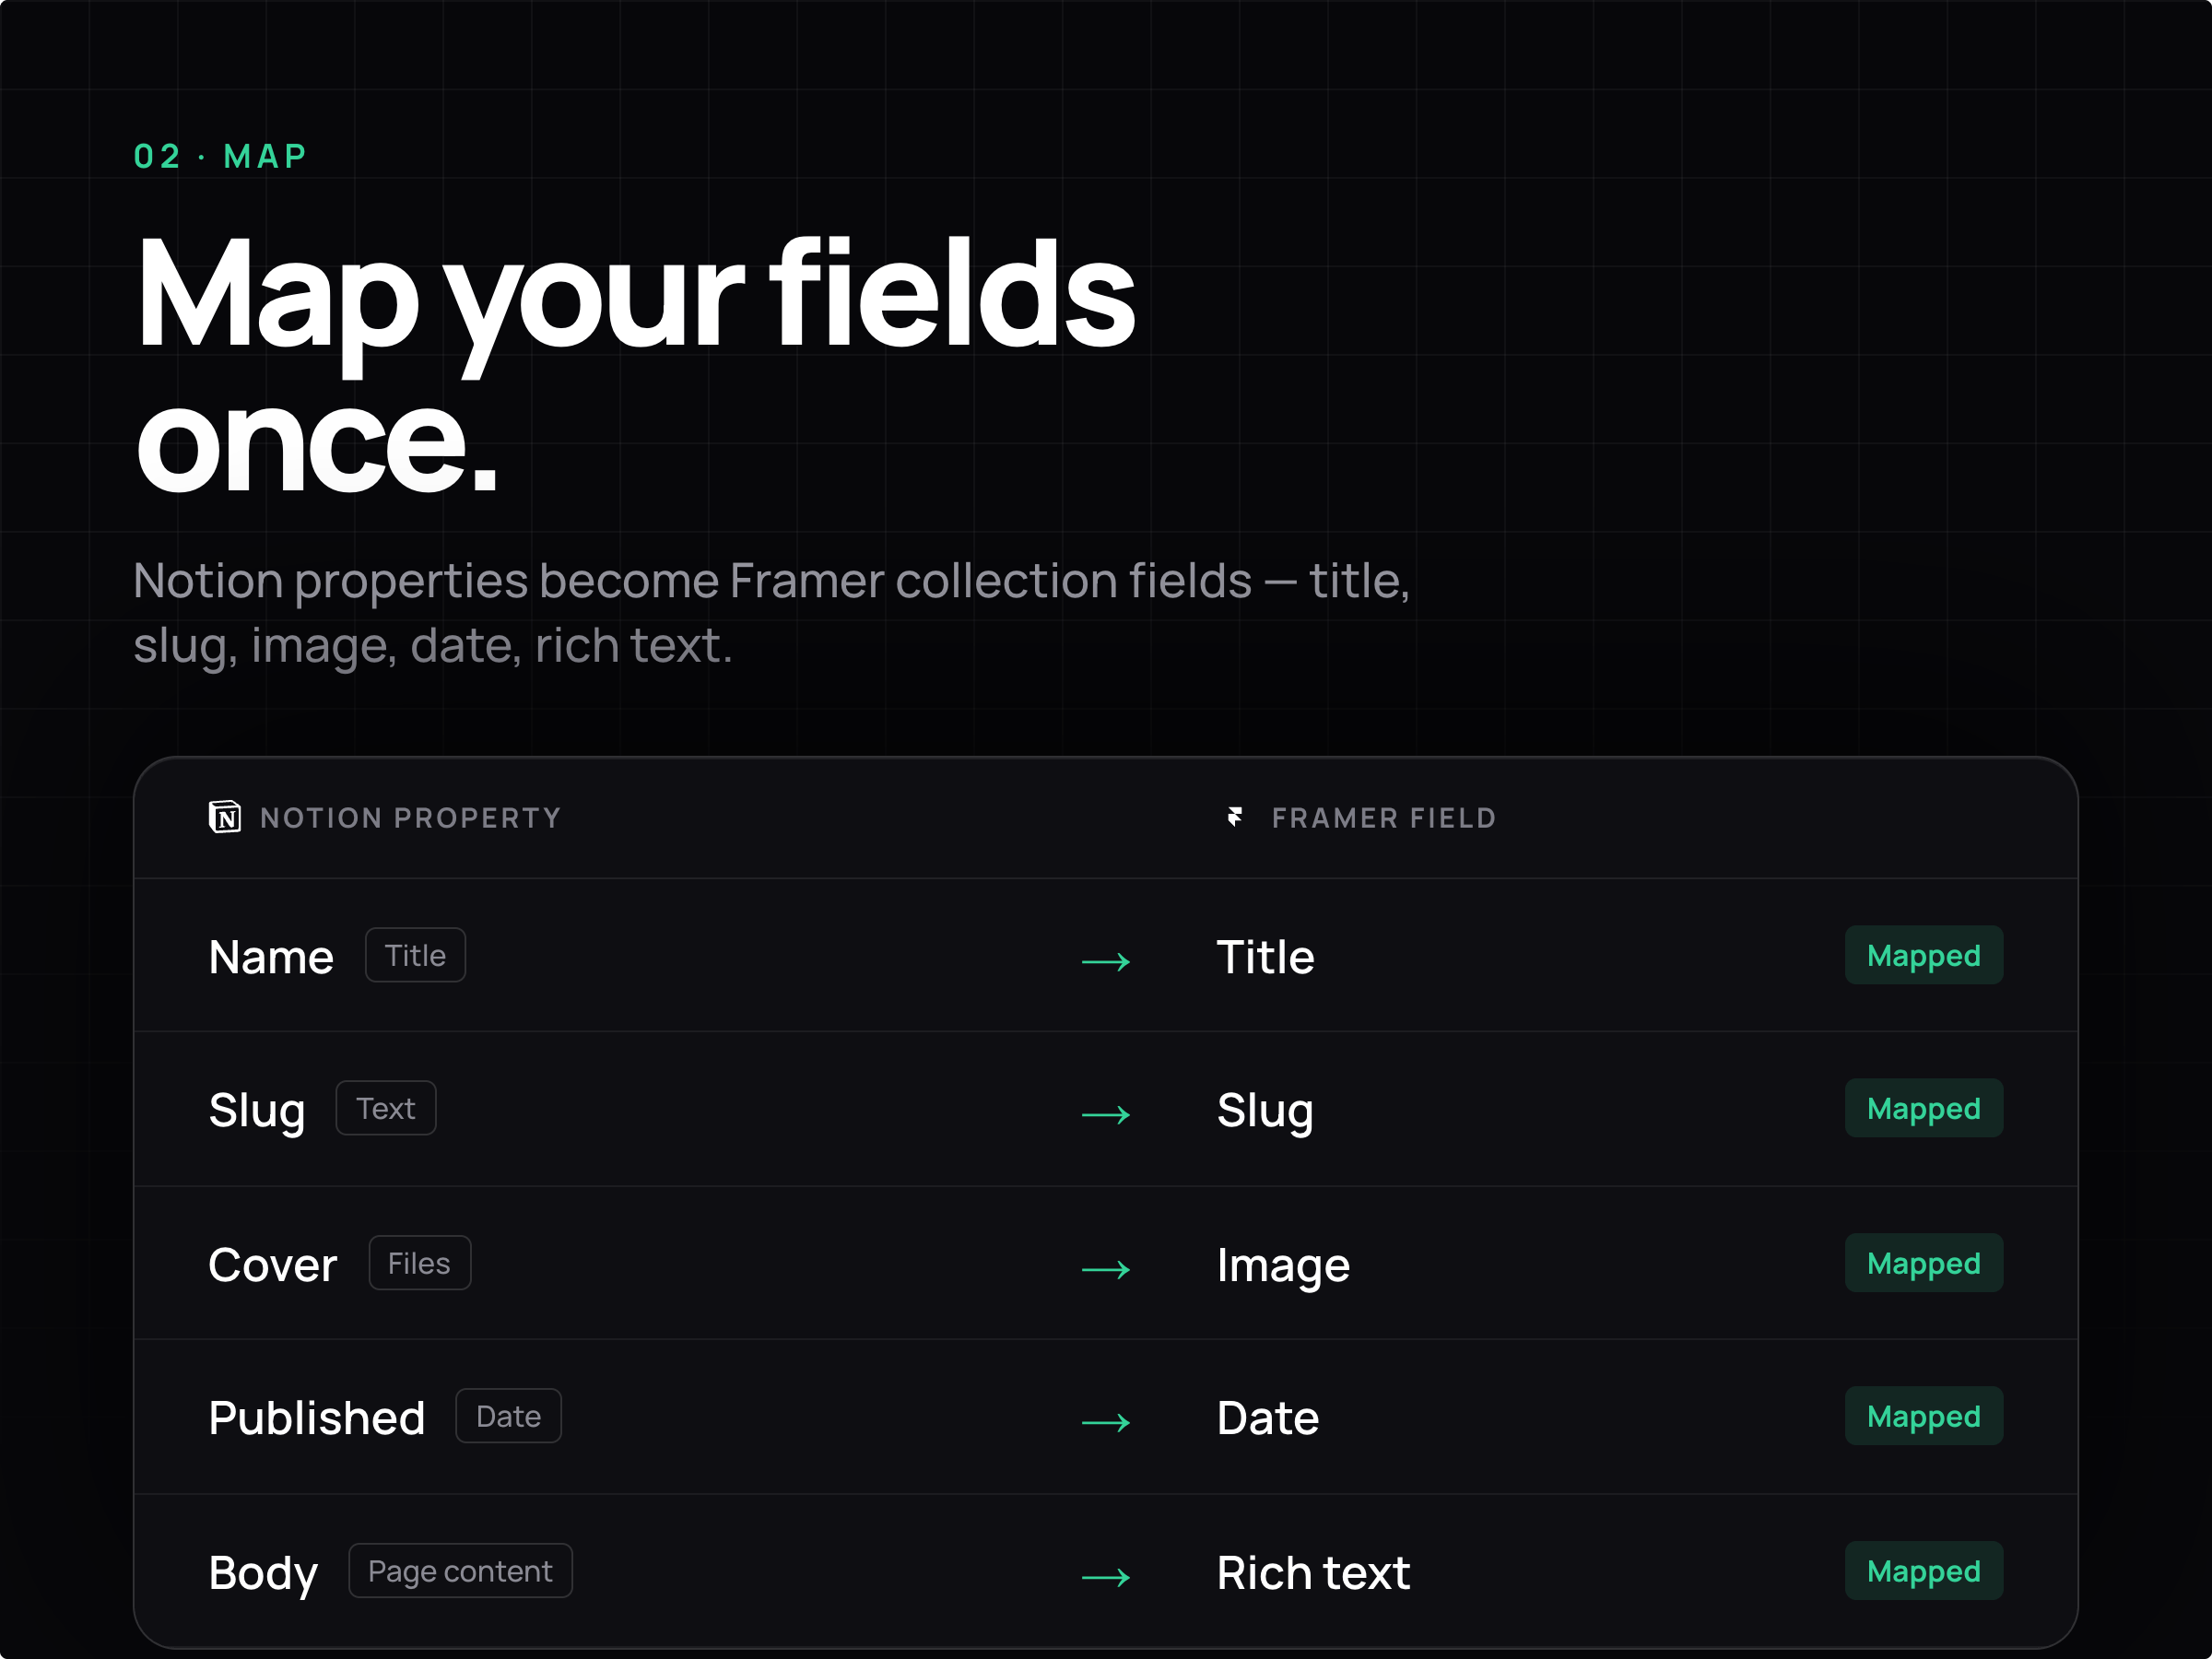The width and height of the screenshot is (2212, 1659).
Task: Click the Image Framer field
Action: [1283, 1267]
